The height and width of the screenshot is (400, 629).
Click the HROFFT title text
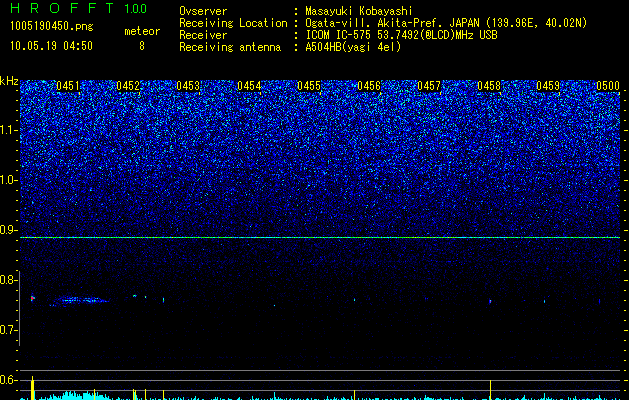62,8
